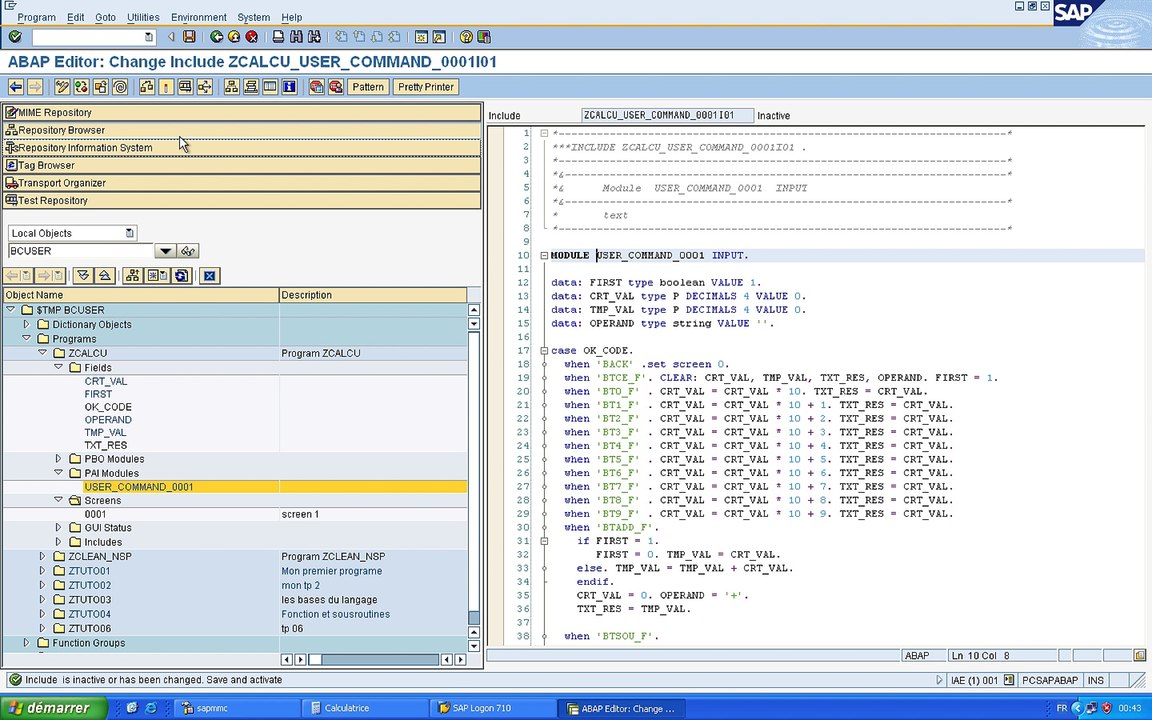Open the Transport Organizer
Screen dimensions: 1152x720
coord(242,183)
